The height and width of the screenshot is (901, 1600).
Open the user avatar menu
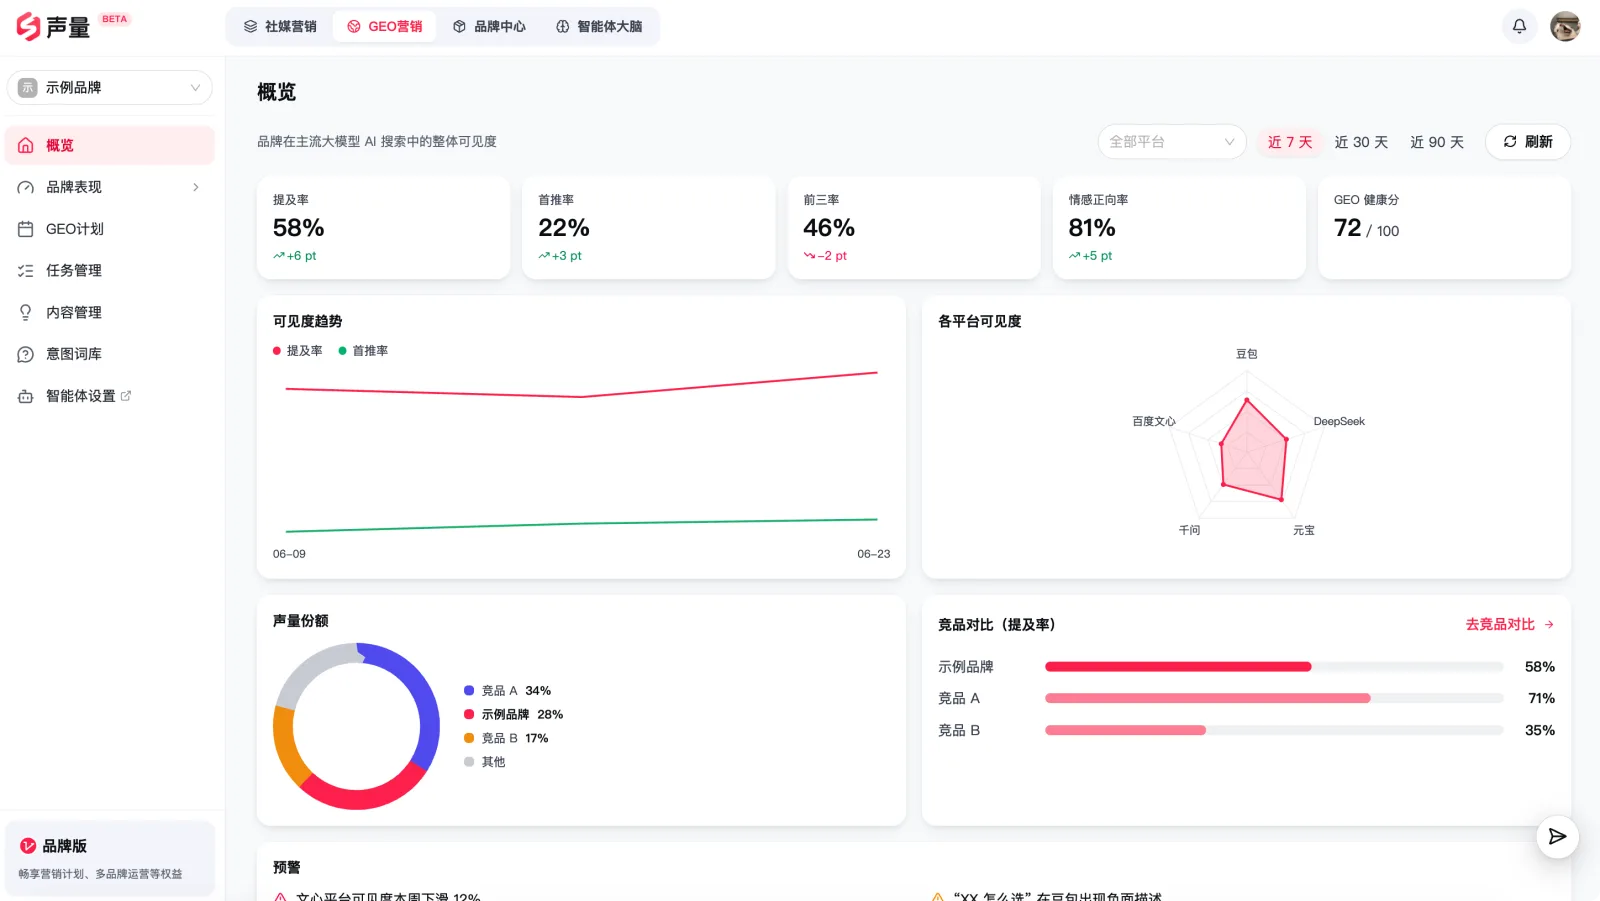pos(1565,26)
